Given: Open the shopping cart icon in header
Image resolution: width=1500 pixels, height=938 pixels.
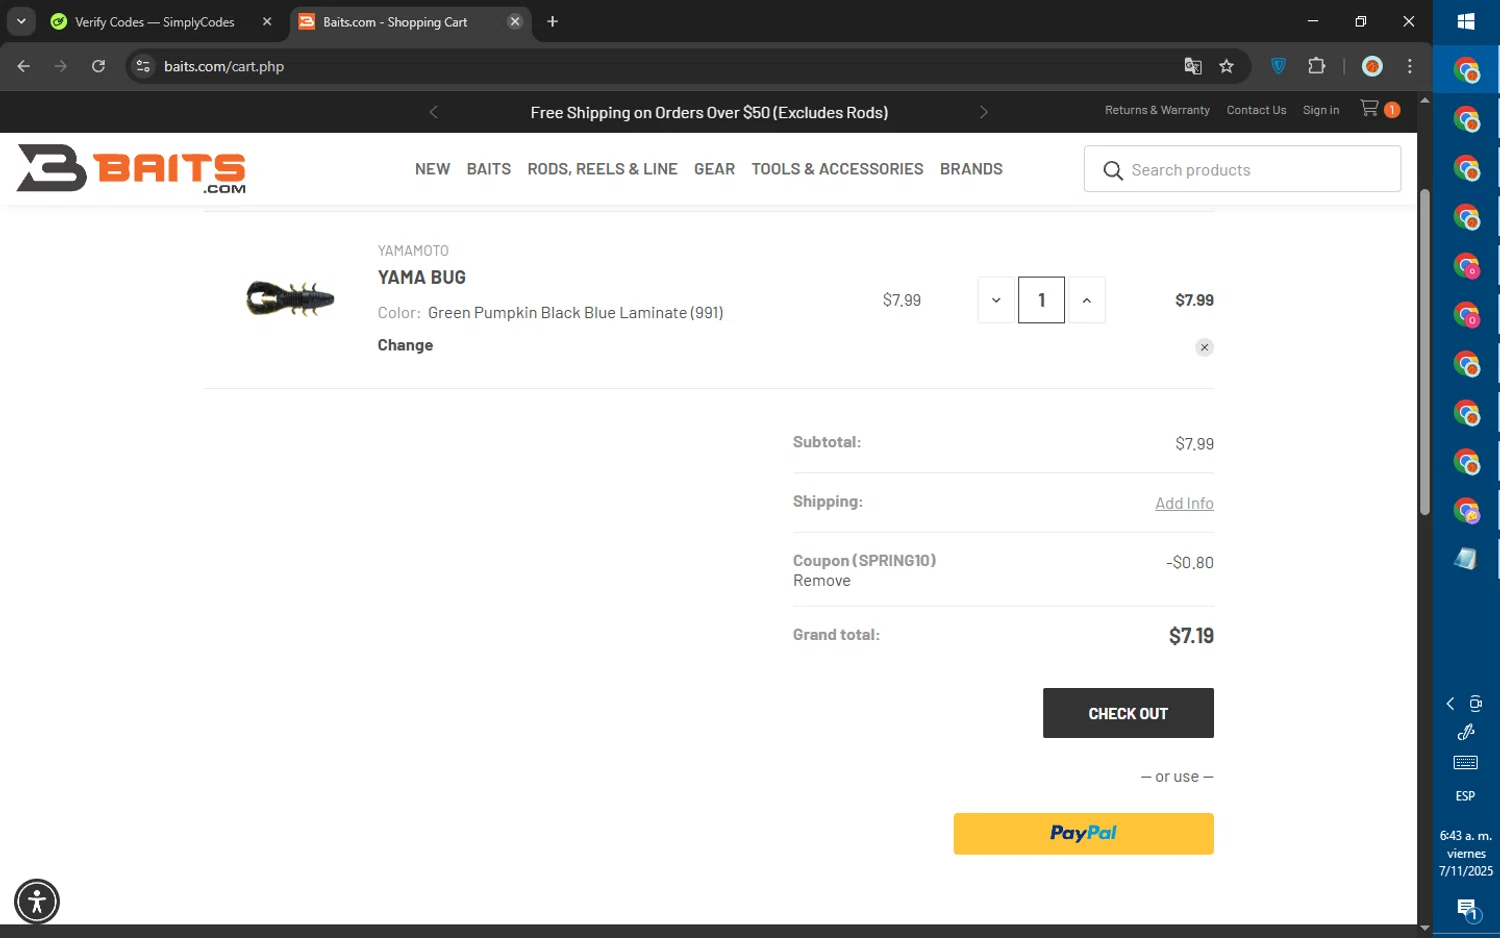Looking at the screenshot, I should point(1370,108).
